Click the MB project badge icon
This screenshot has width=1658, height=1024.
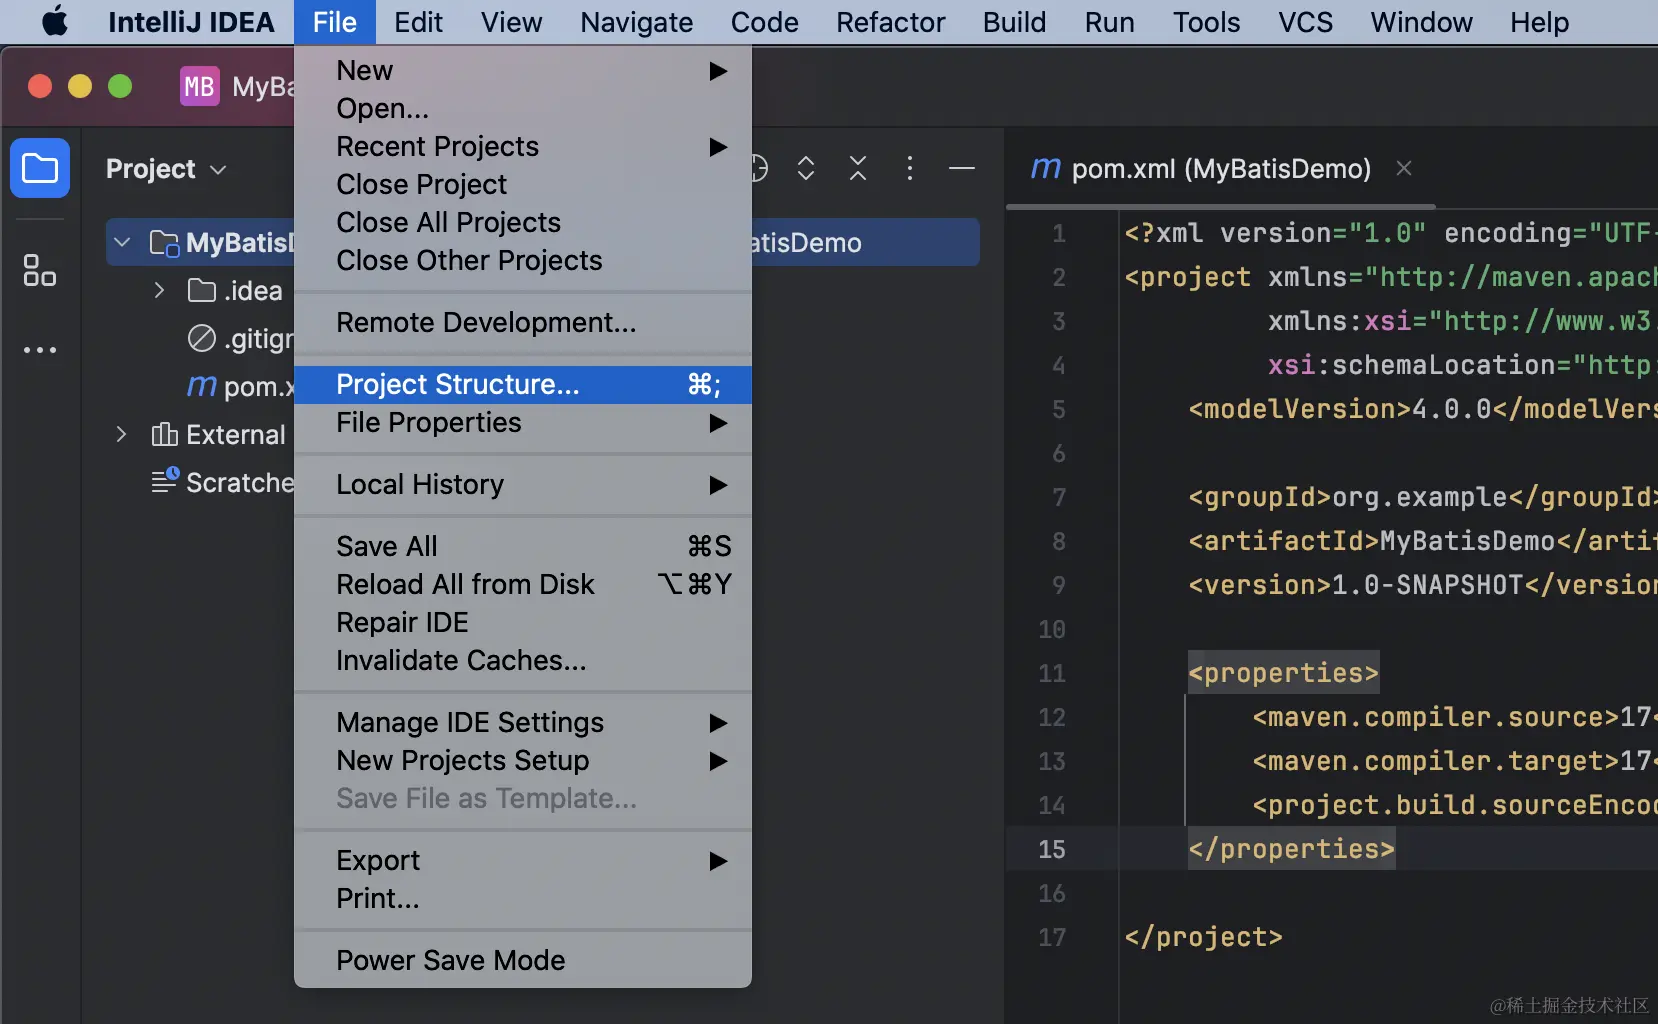199,87
